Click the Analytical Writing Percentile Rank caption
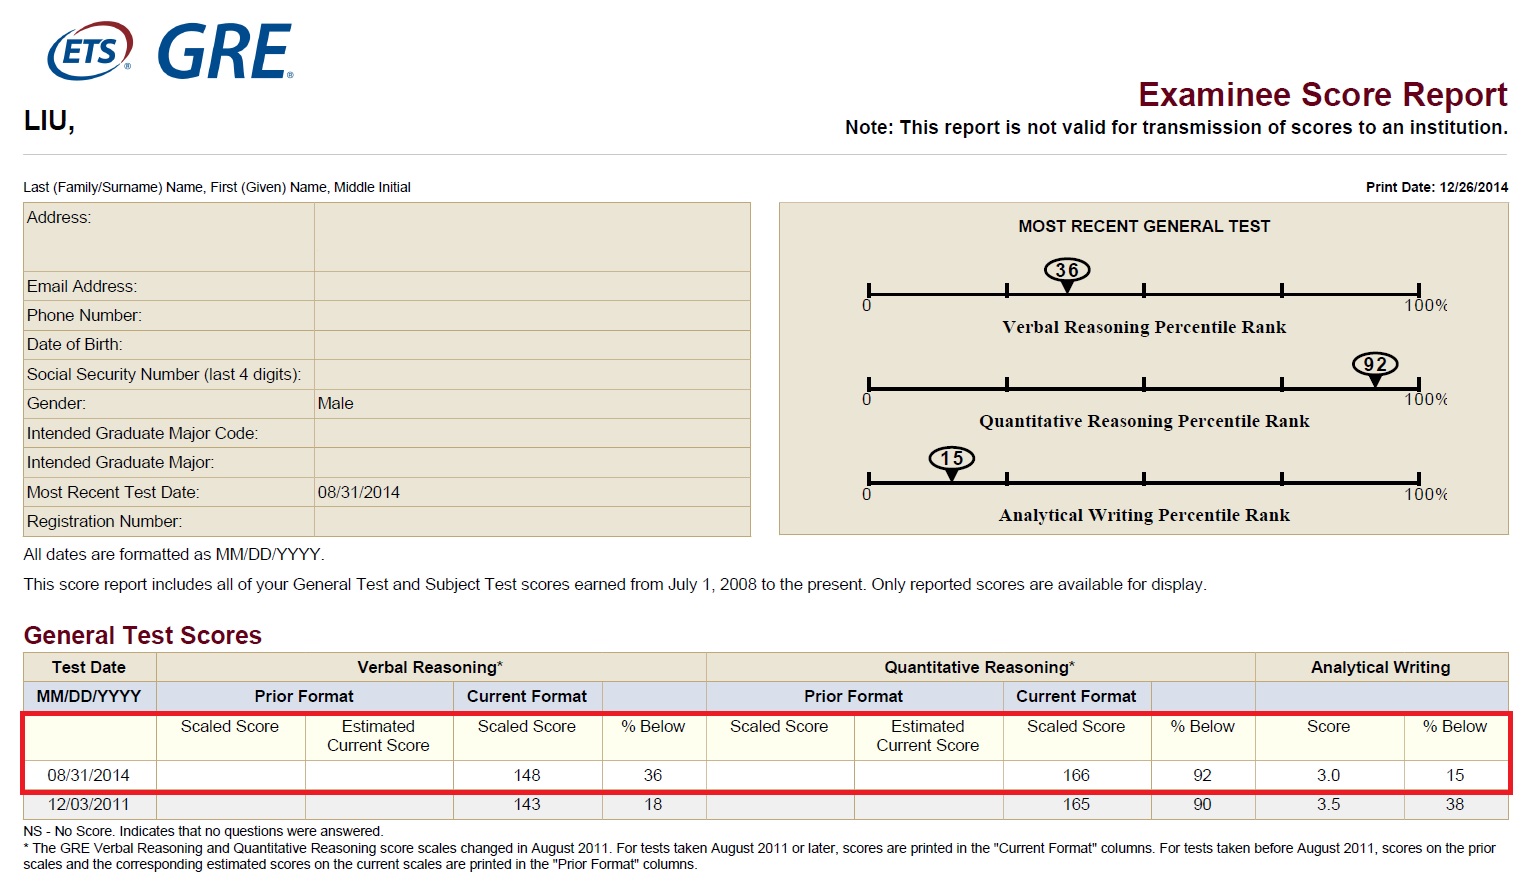 (1144, 515)
